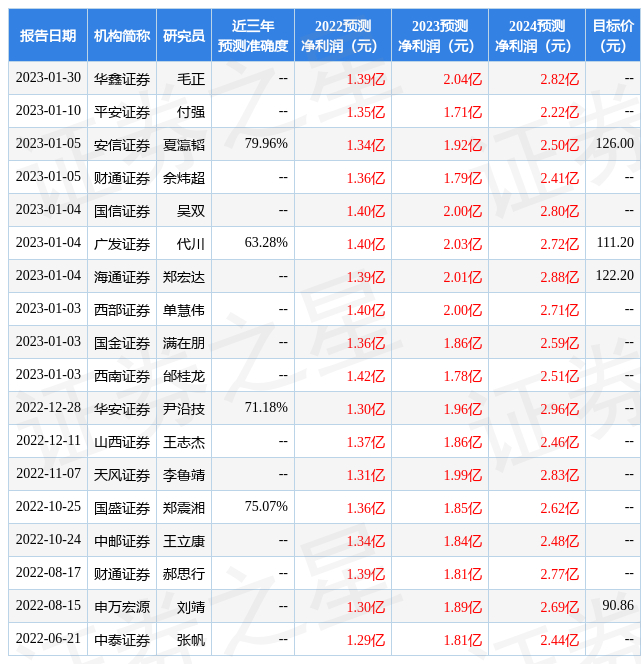Click the 机构简称 column header
This screenshot has width=641, height=664.
[122, 36]
